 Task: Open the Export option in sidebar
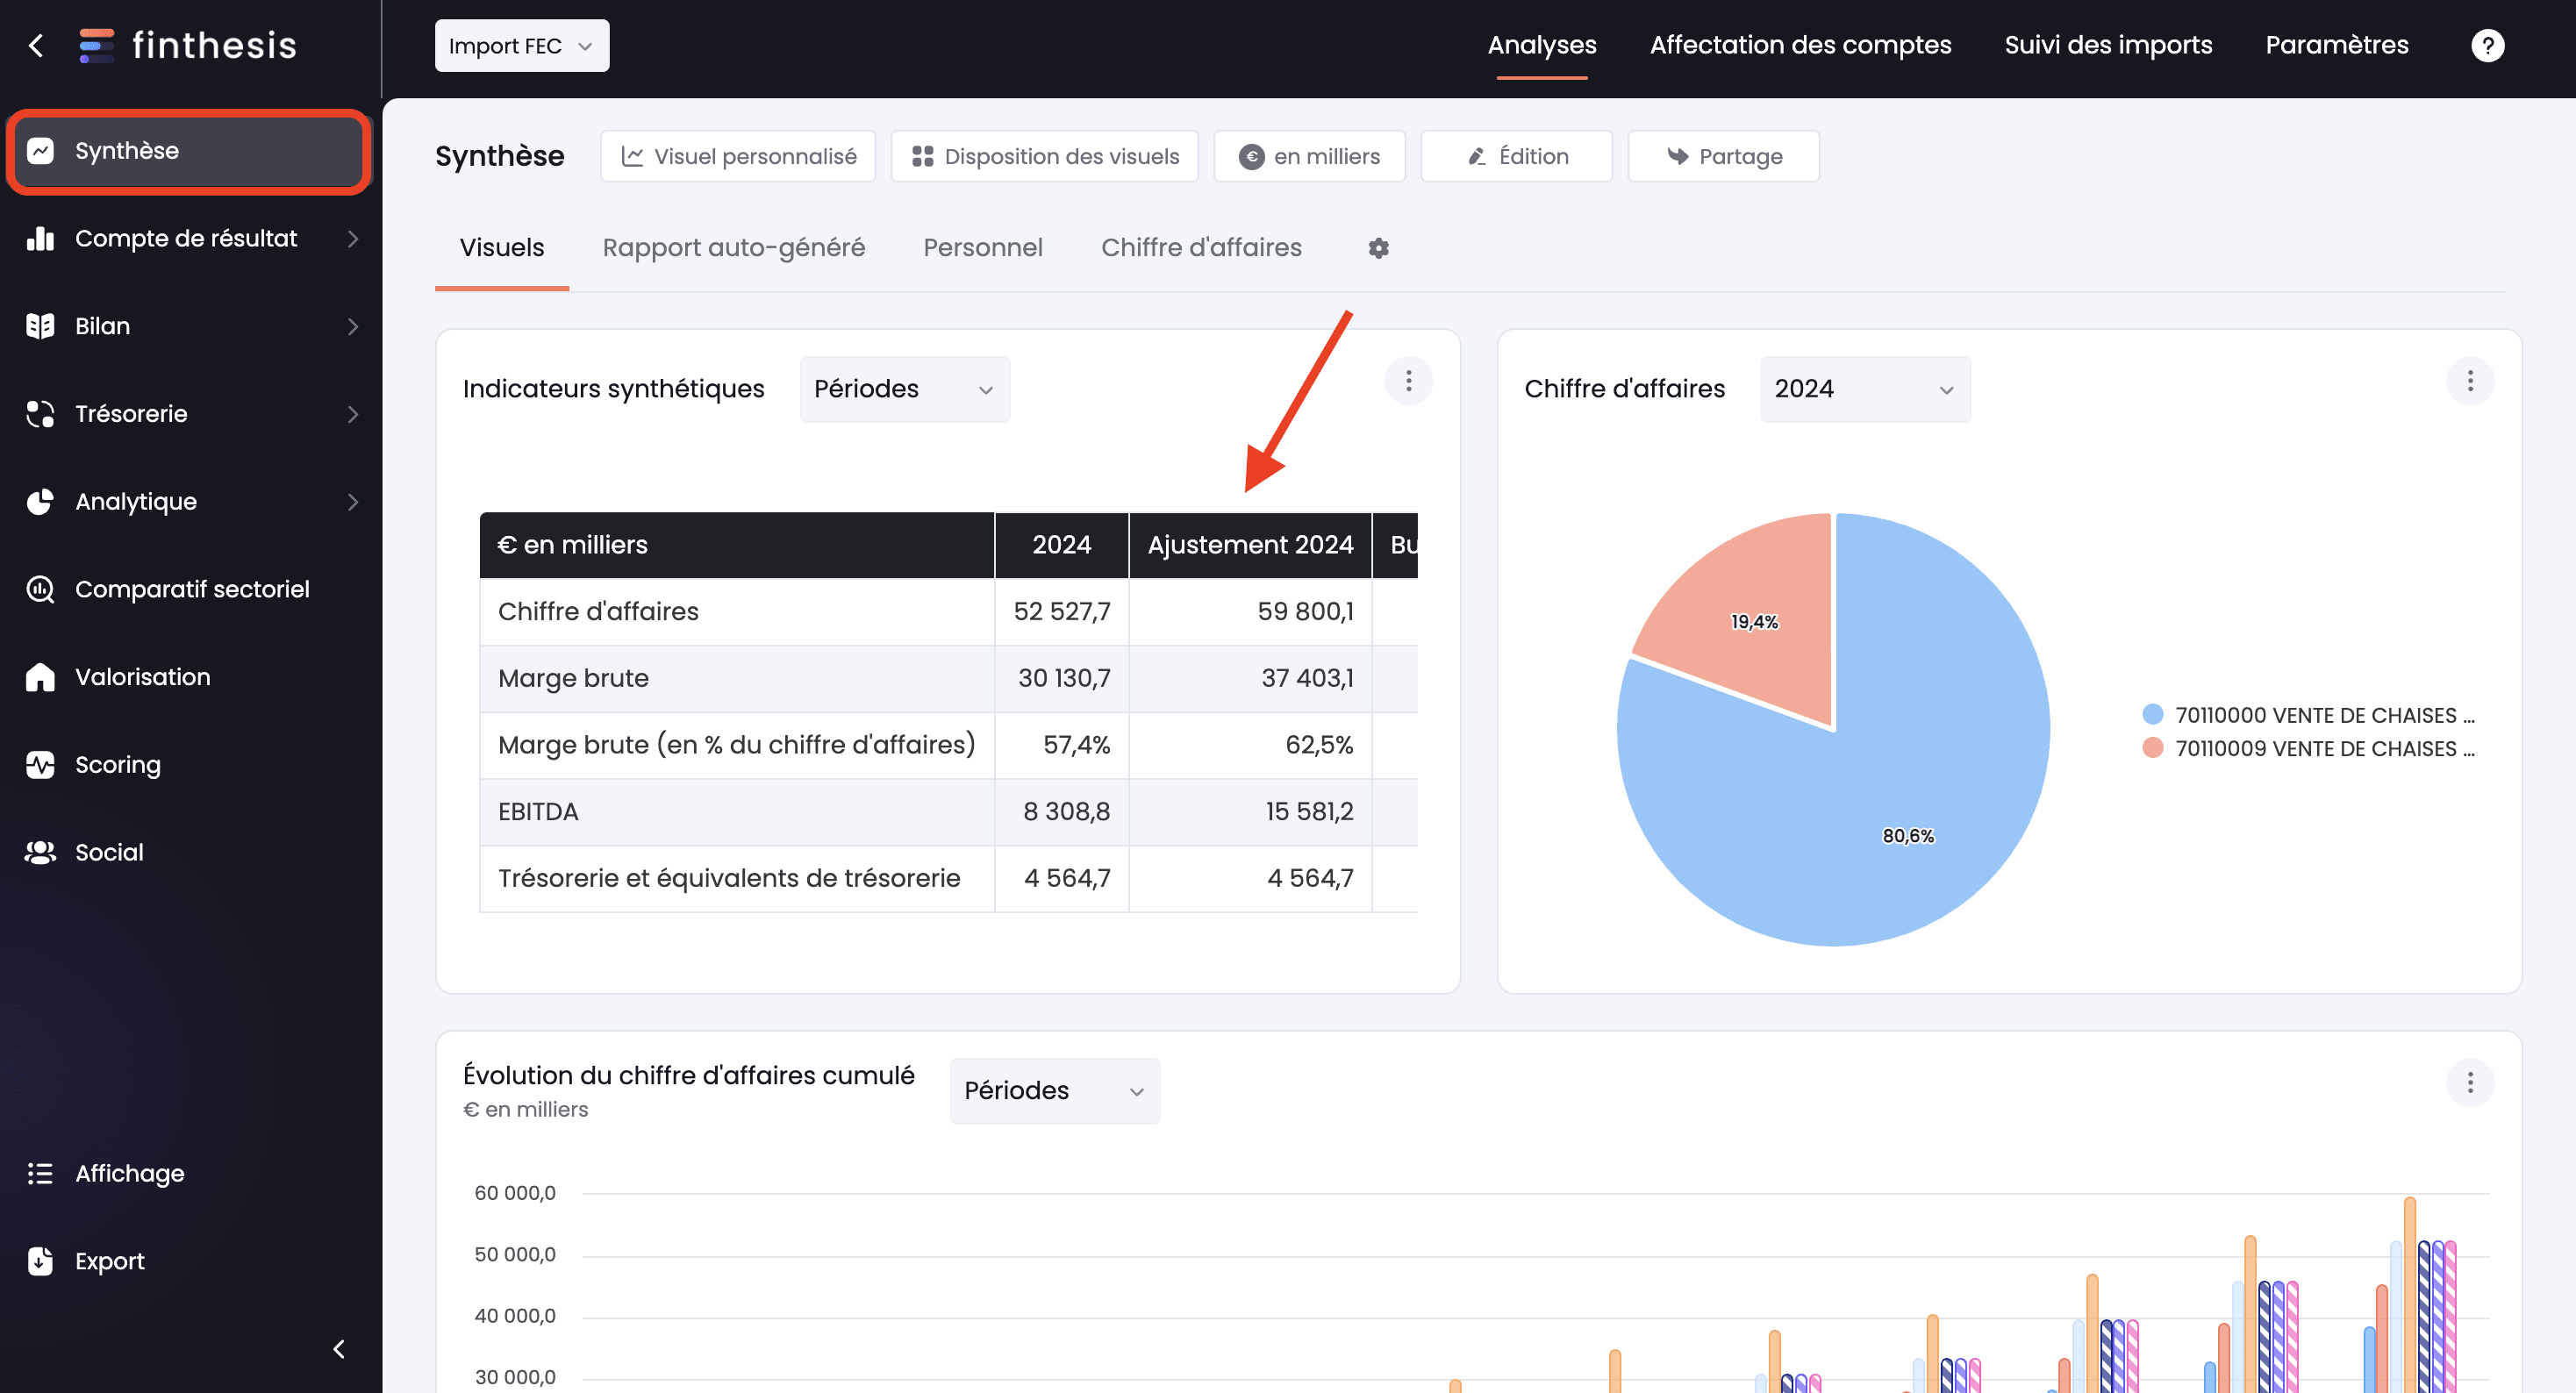(109, 1261)
